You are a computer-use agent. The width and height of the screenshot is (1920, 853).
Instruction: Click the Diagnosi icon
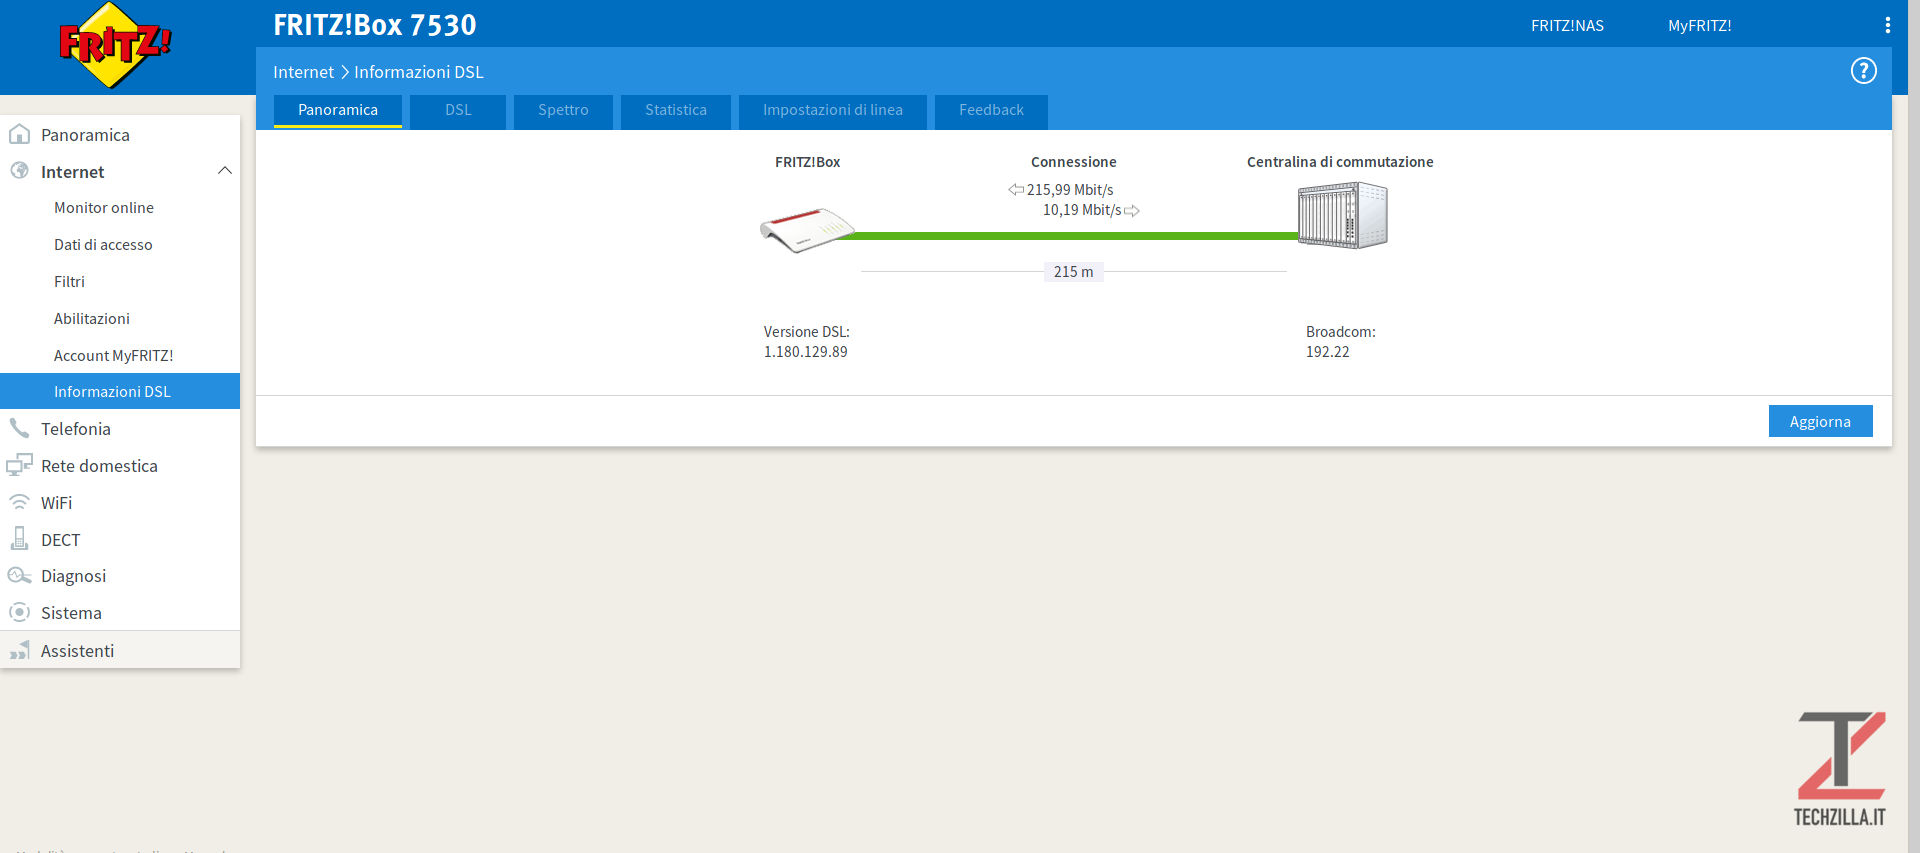[19, 575]
